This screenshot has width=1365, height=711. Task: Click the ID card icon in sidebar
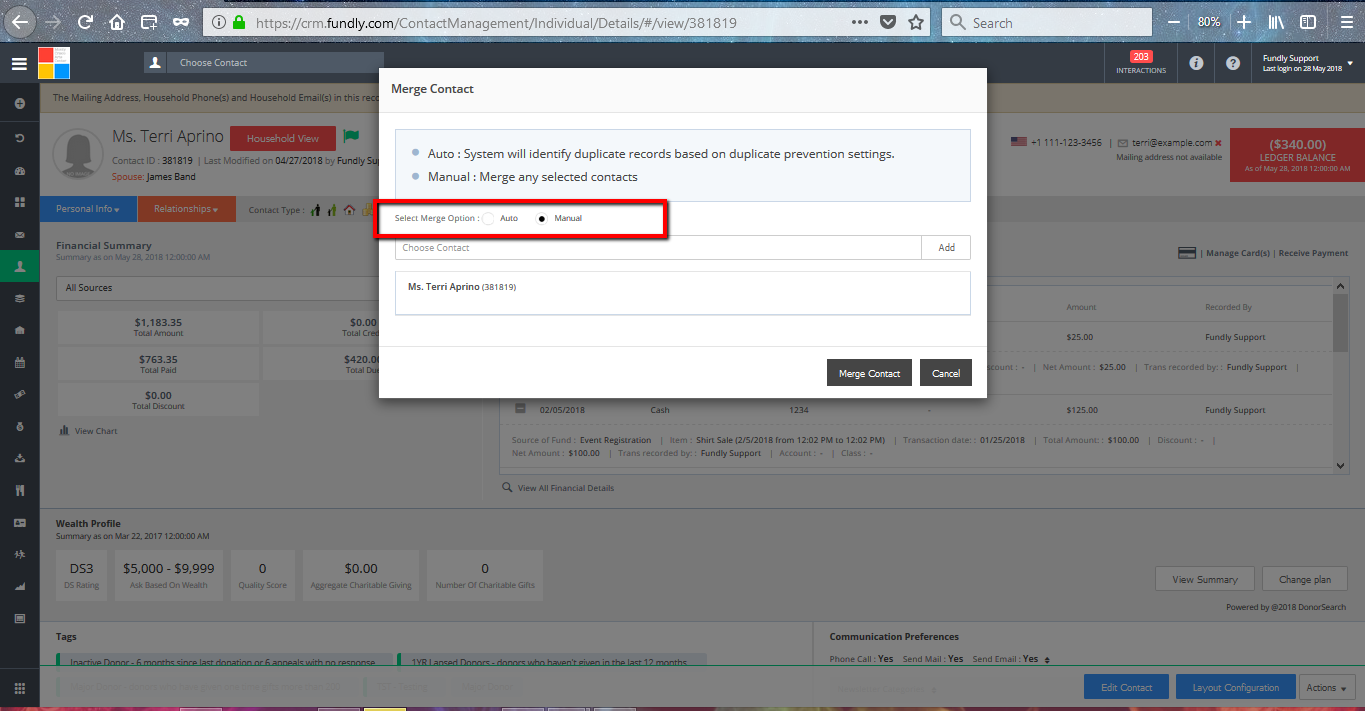(19, 523)
